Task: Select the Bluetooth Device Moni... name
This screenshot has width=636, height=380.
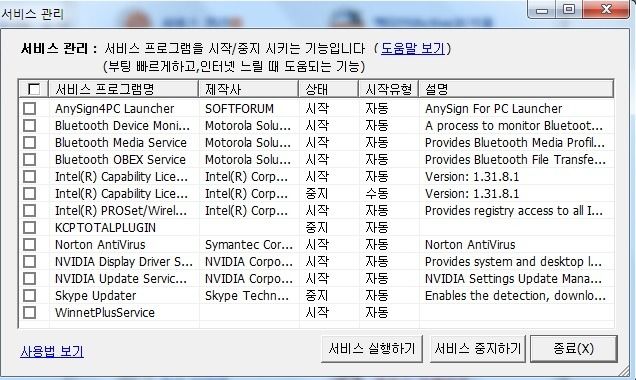Action: 122,126
